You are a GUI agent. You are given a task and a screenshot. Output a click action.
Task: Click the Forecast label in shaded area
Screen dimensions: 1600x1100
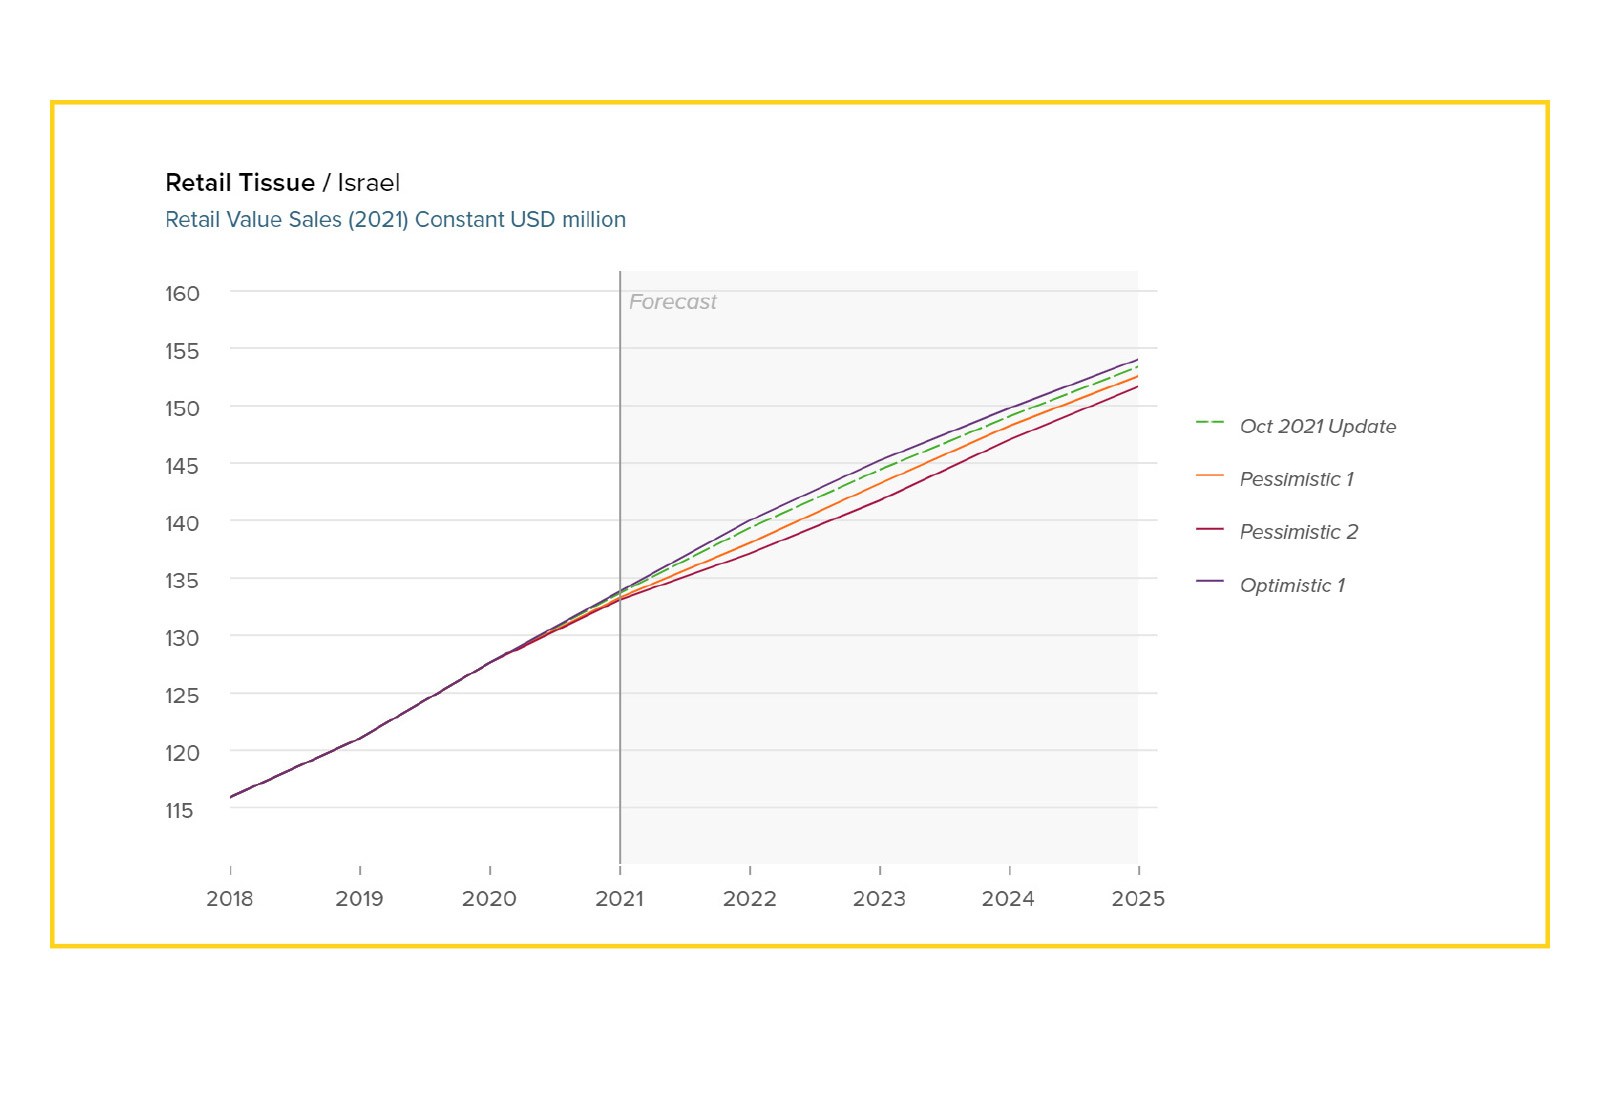coord(673,302)
